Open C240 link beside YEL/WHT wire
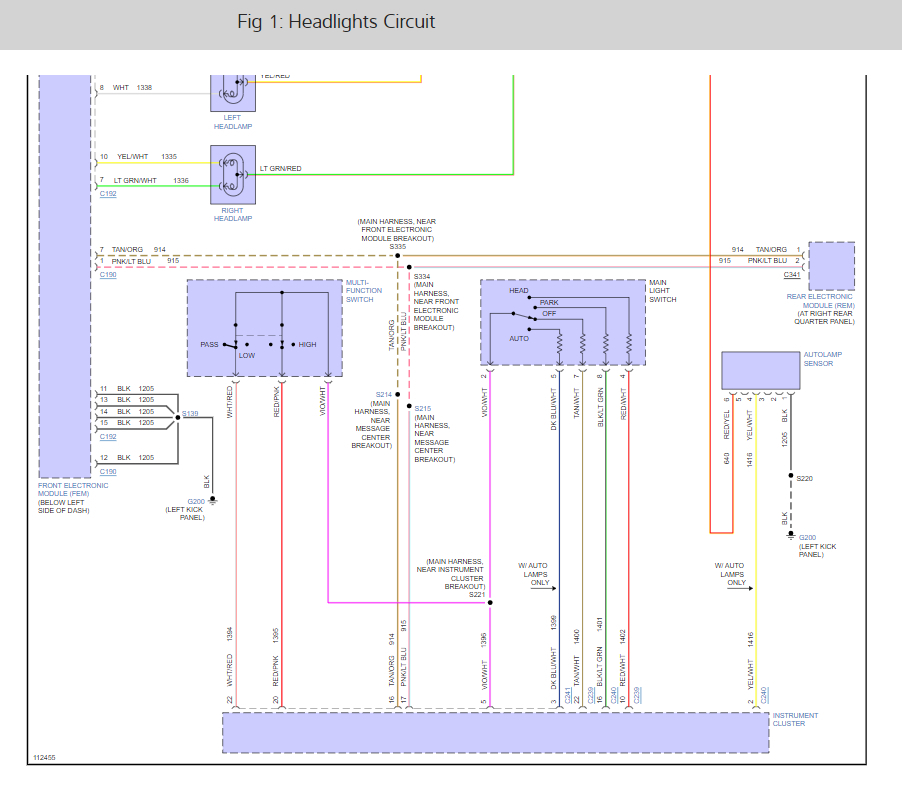Screen dimensions: 902x792 coord(764,696)
